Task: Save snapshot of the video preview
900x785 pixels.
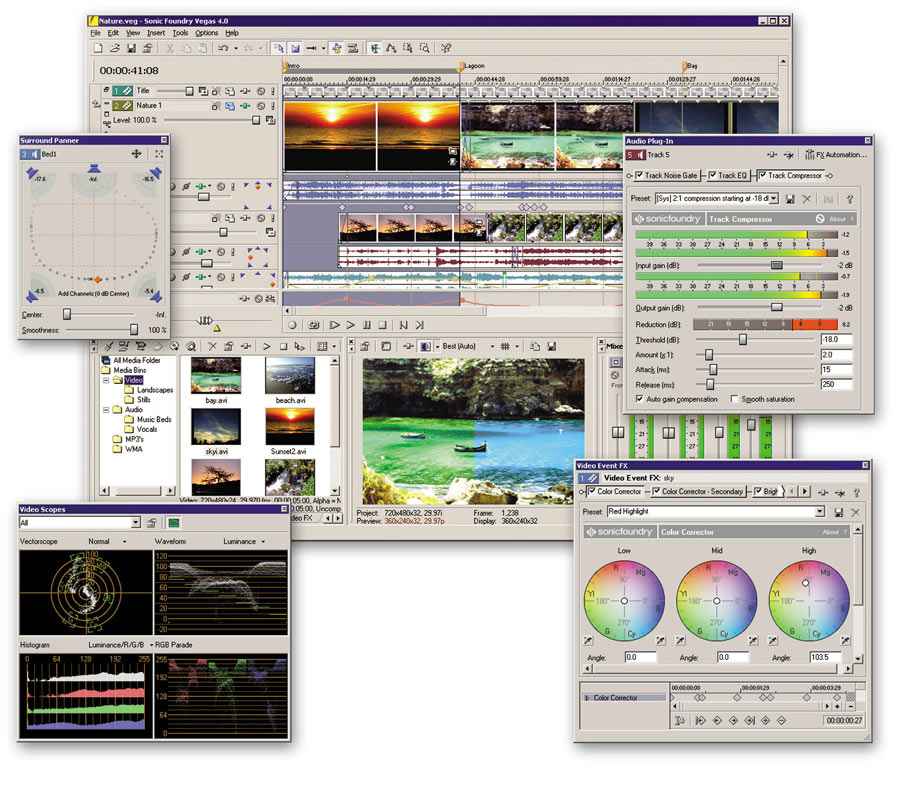Action: [551, 346]
